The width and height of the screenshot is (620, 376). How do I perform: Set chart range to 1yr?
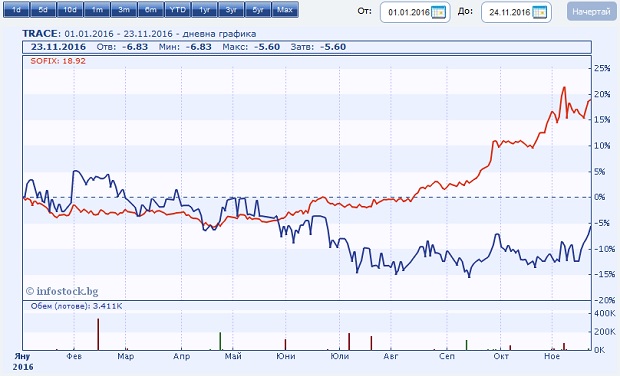[x=204, y=10]
